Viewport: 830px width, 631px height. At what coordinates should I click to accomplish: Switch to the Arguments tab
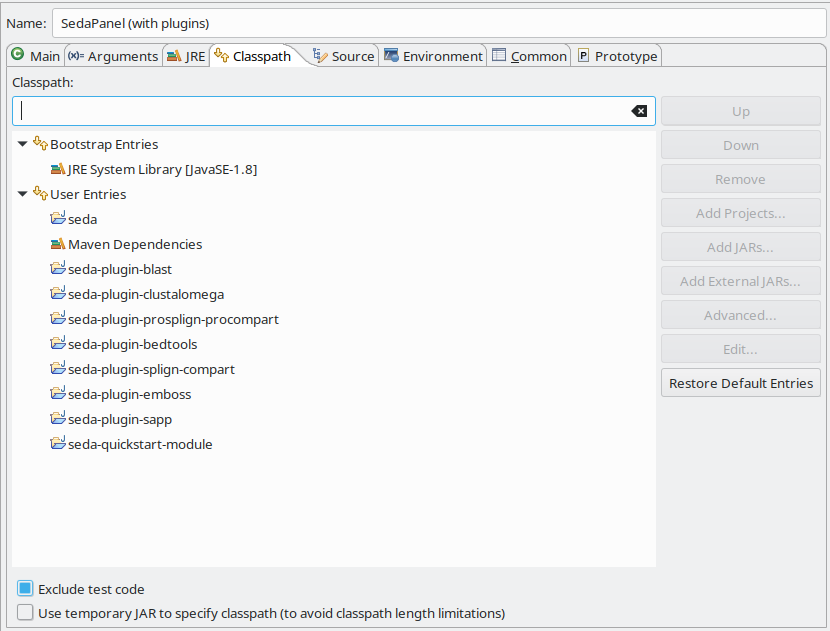113,57
